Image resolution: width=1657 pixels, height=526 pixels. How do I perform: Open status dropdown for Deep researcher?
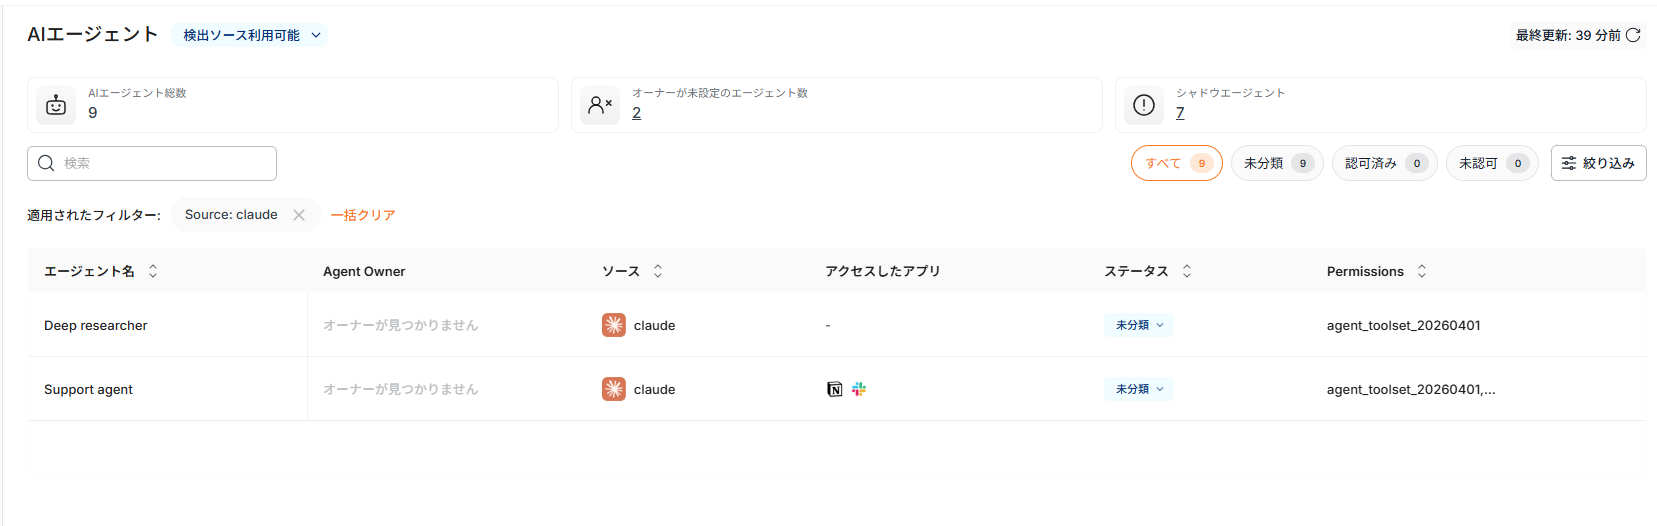click(1139, 325)
